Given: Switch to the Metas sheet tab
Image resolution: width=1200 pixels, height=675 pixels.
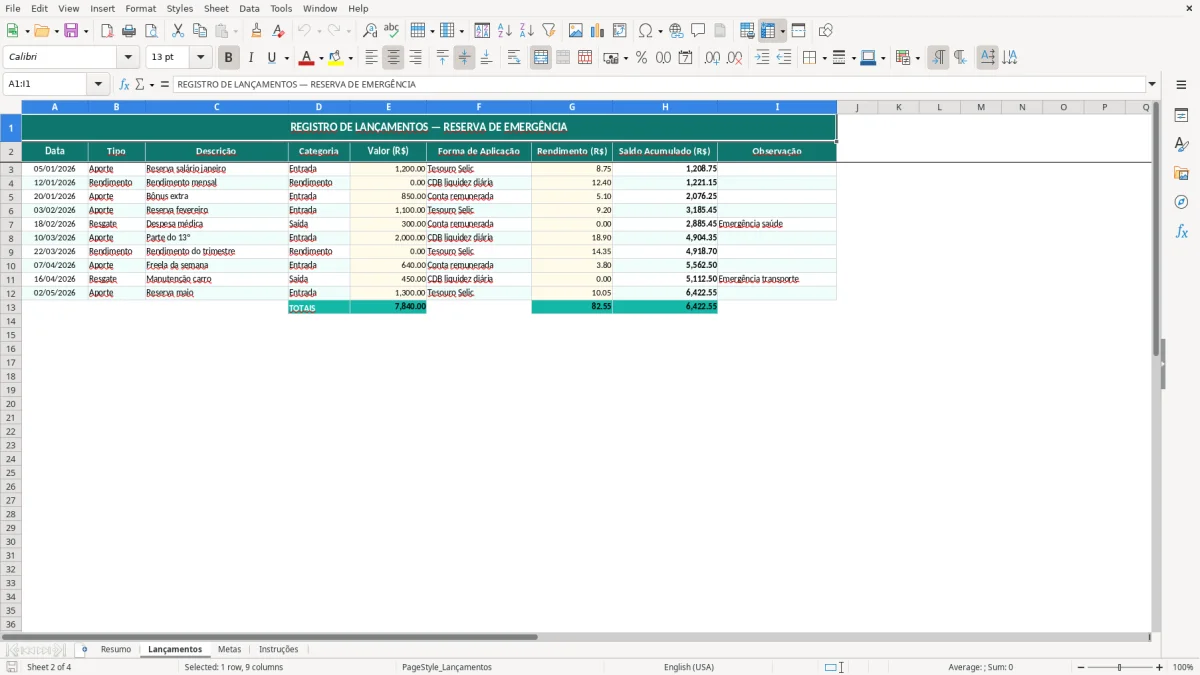Looking at the screenshot, I should point(230,649).
